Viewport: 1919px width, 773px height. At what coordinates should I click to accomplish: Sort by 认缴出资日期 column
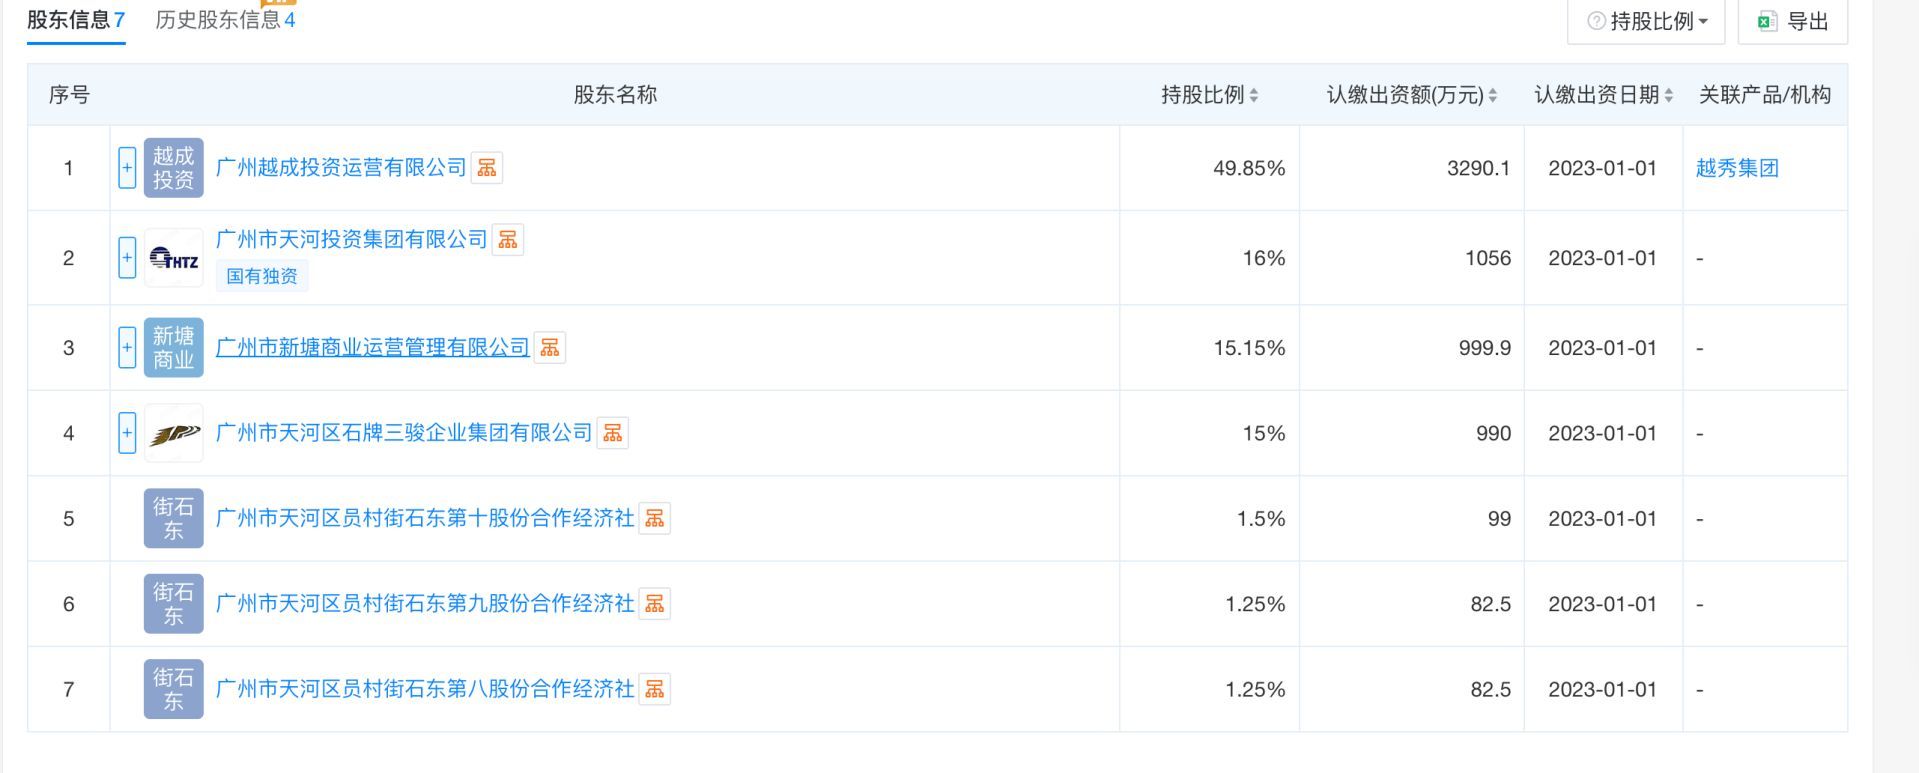tap(1668, 95)
